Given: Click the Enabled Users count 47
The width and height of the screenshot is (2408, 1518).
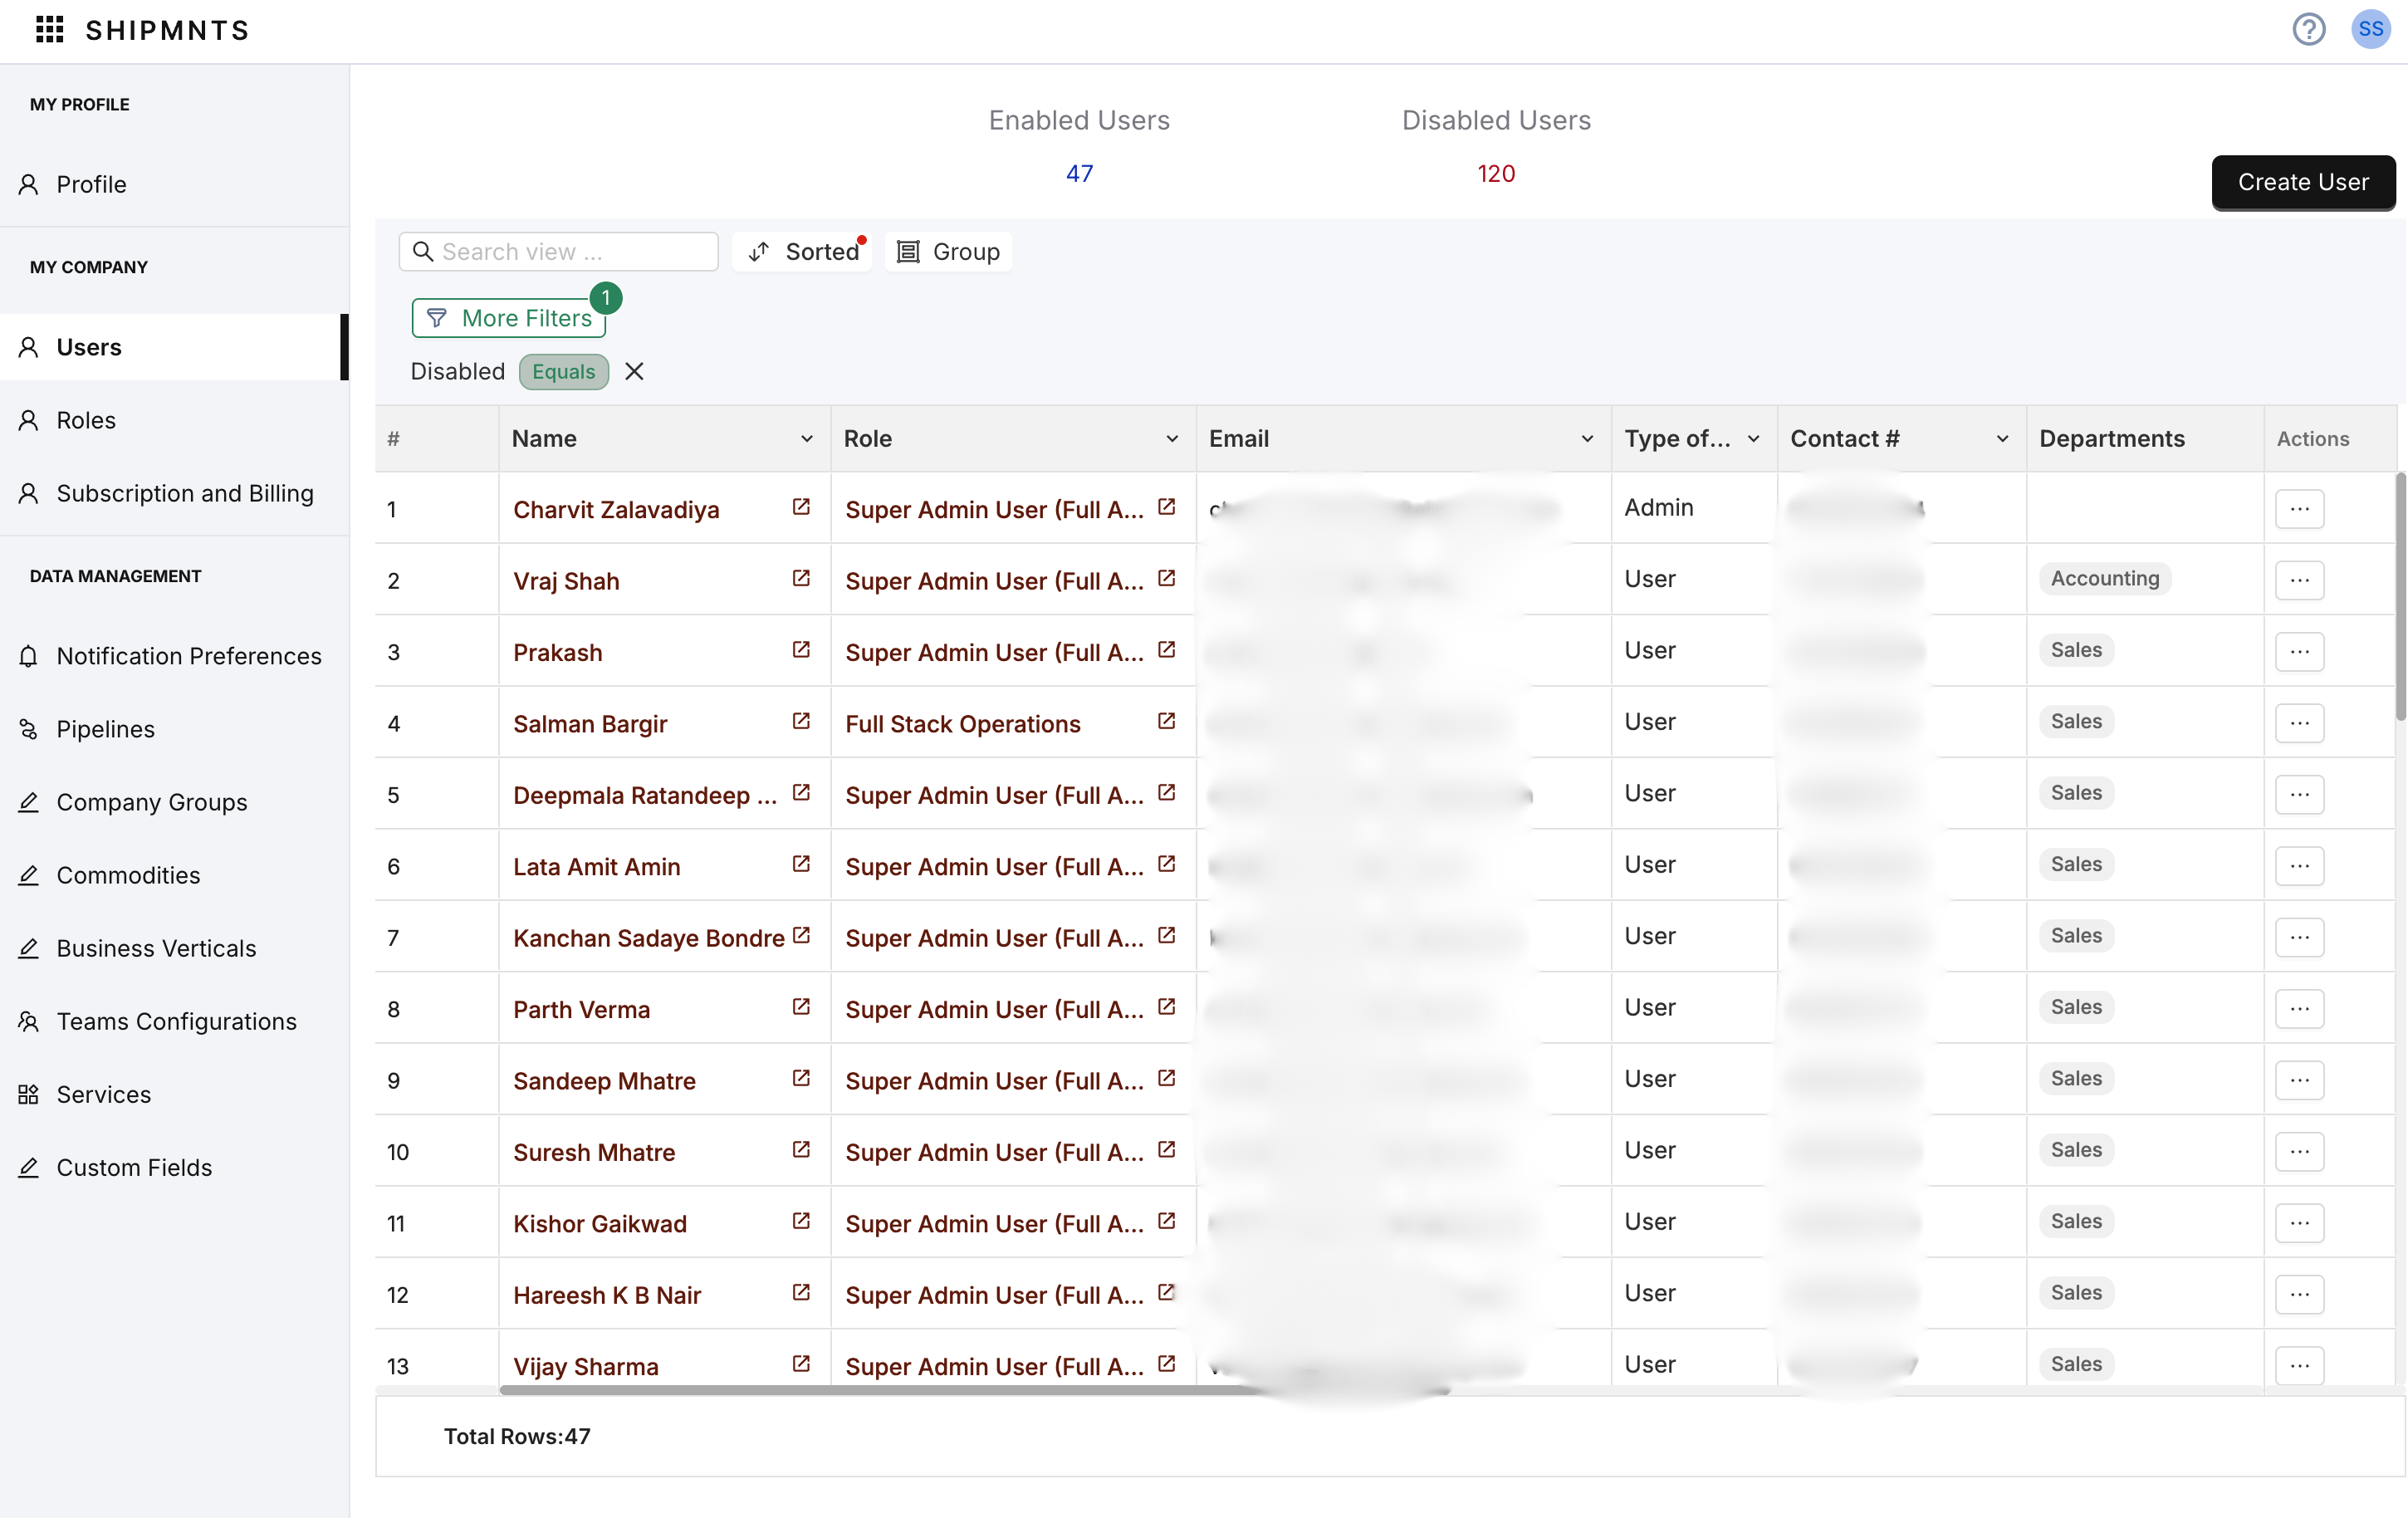Looking at the screenshot, I should tap(1079, 174).
